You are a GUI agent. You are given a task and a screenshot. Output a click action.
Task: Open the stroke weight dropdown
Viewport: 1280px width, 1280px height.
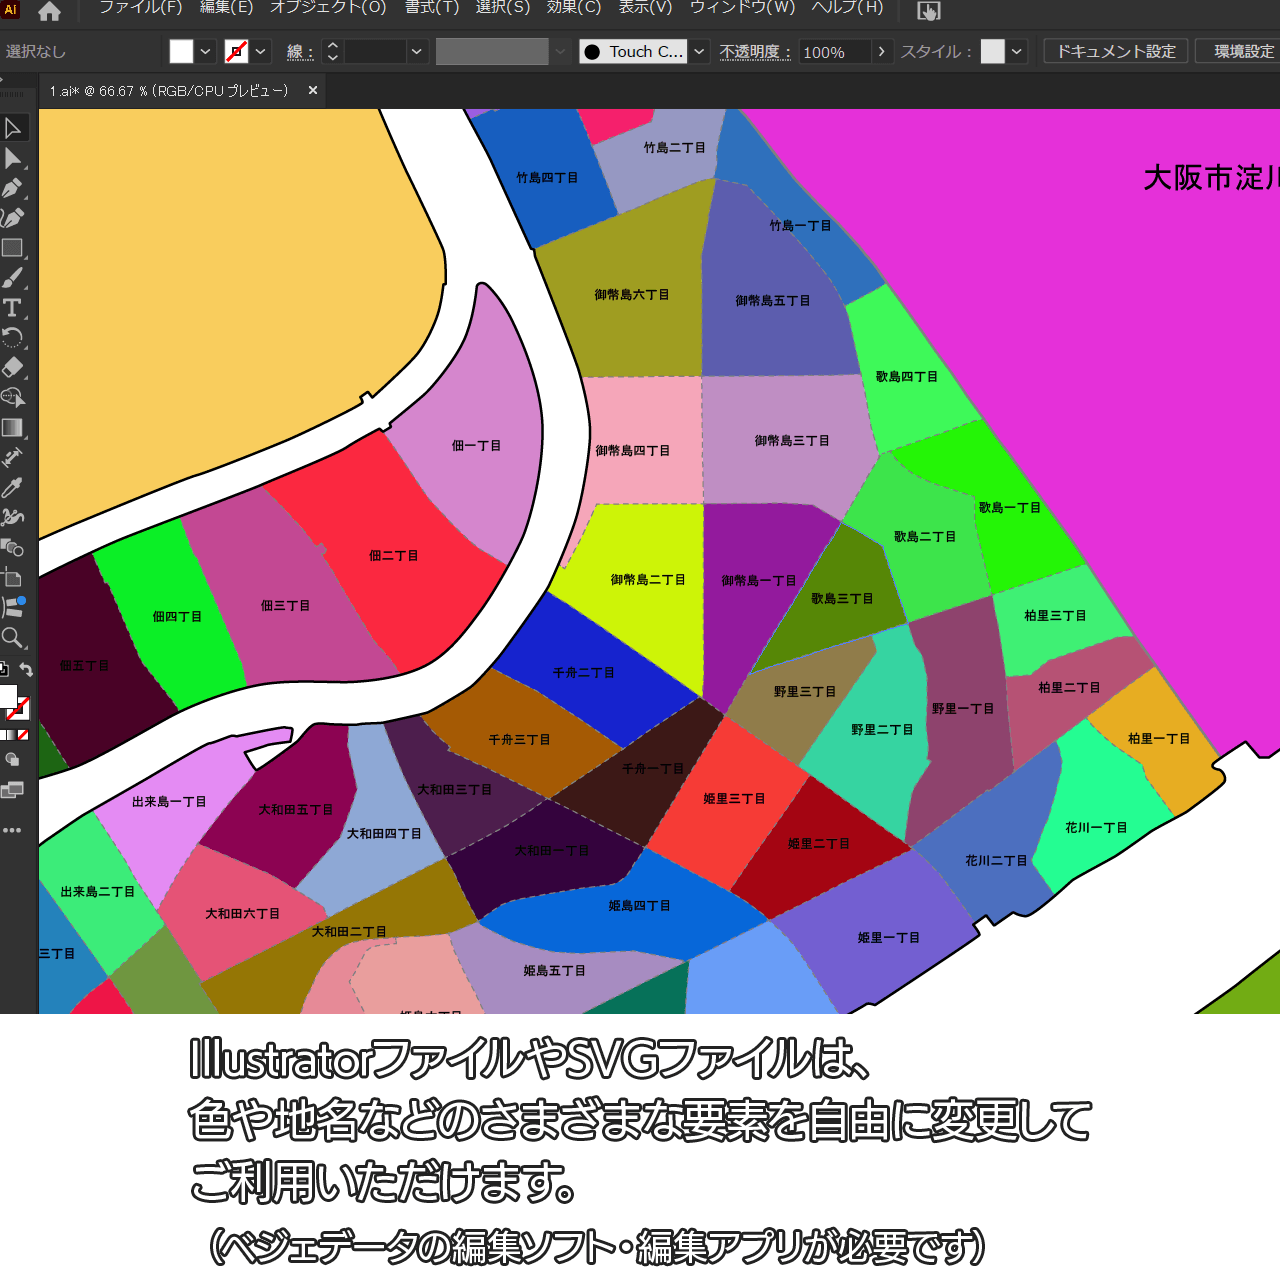coord(417,52)
